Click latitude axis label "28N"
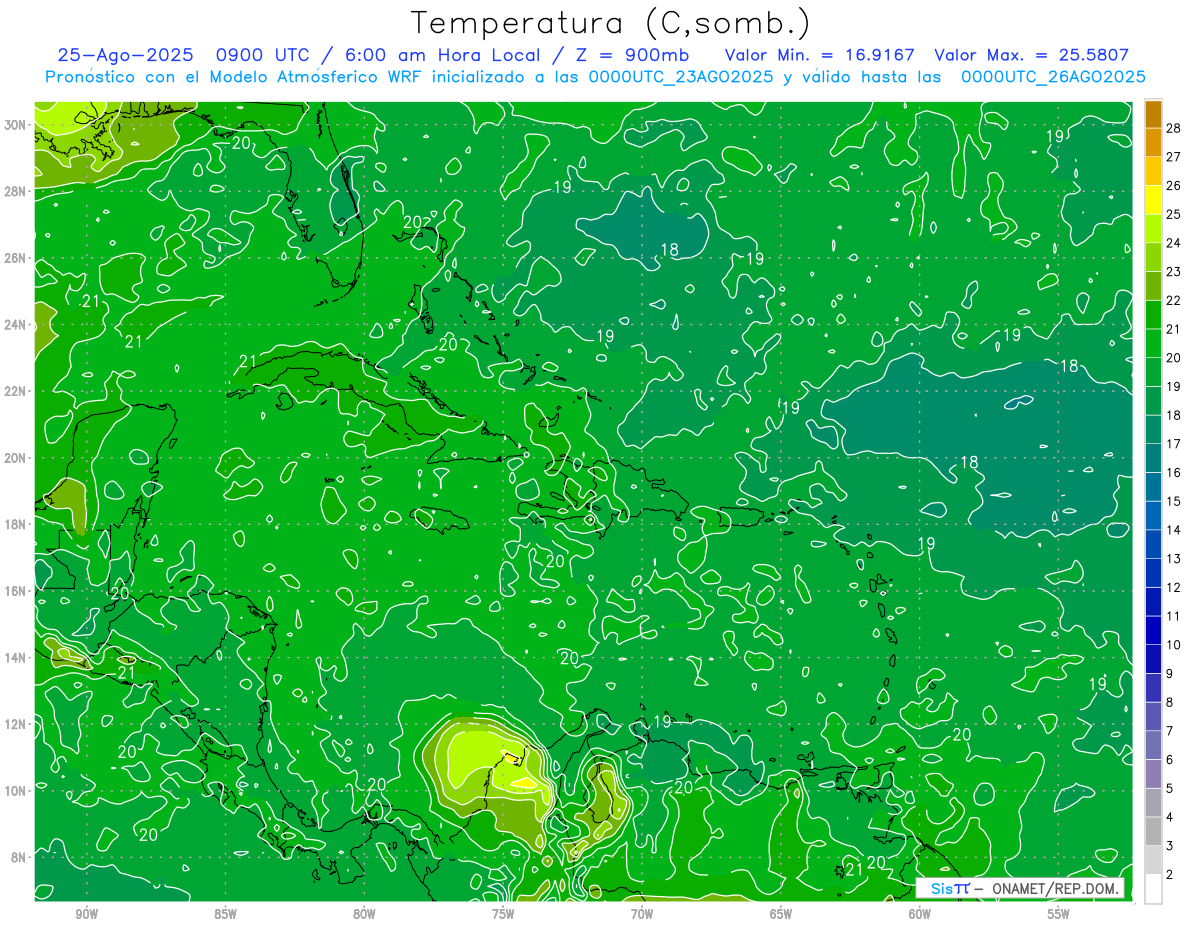 15,191
